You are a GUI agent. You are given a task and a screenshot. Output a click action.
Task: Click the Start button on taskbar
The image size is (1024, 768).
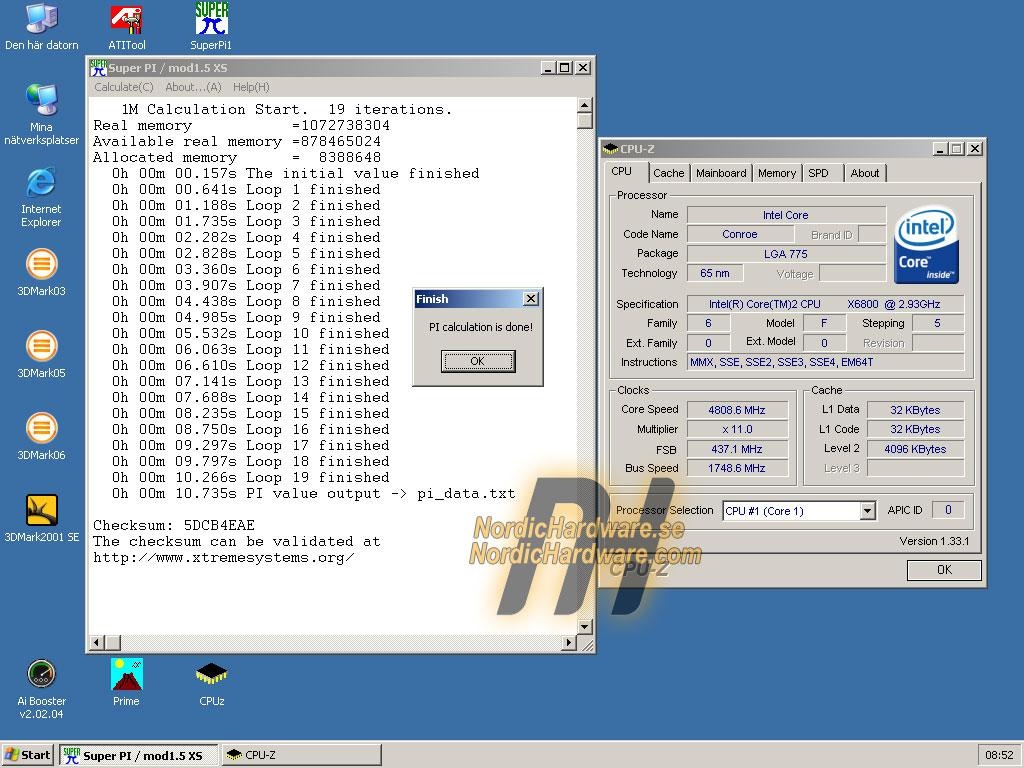(28, 755)
